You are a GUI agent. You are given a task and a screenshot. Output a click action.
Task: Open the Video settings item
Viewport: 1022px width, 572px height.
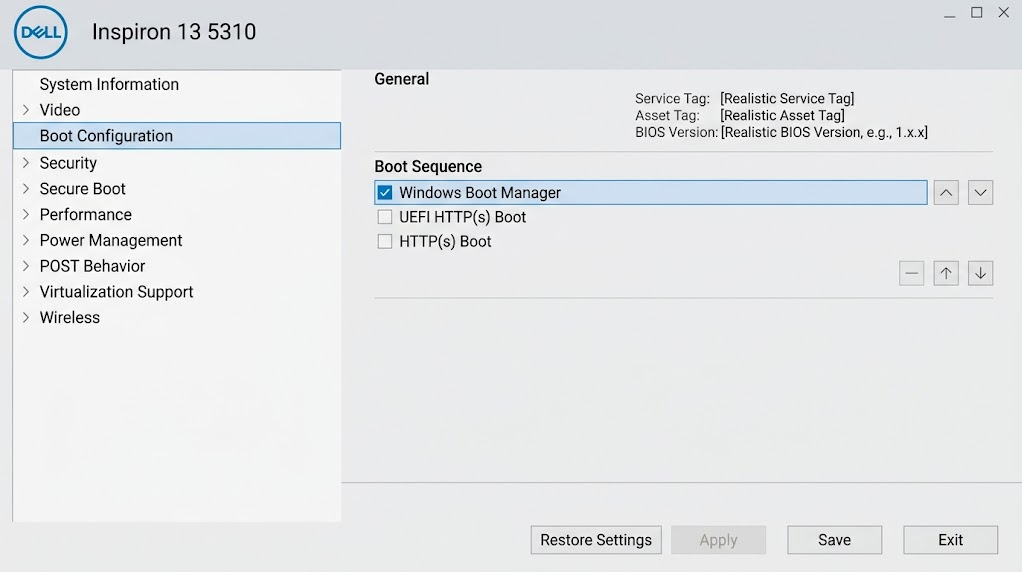60,110
